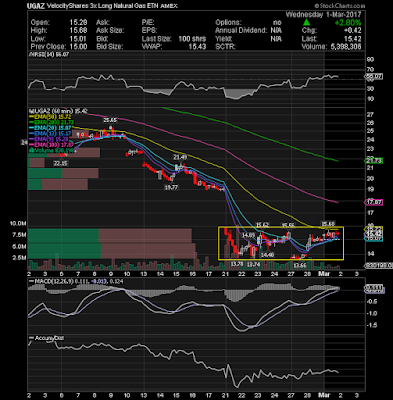The width and height of the screenshot is (393, 400).
Task: Click the Volume value 5,398,306
Action: 345,47
